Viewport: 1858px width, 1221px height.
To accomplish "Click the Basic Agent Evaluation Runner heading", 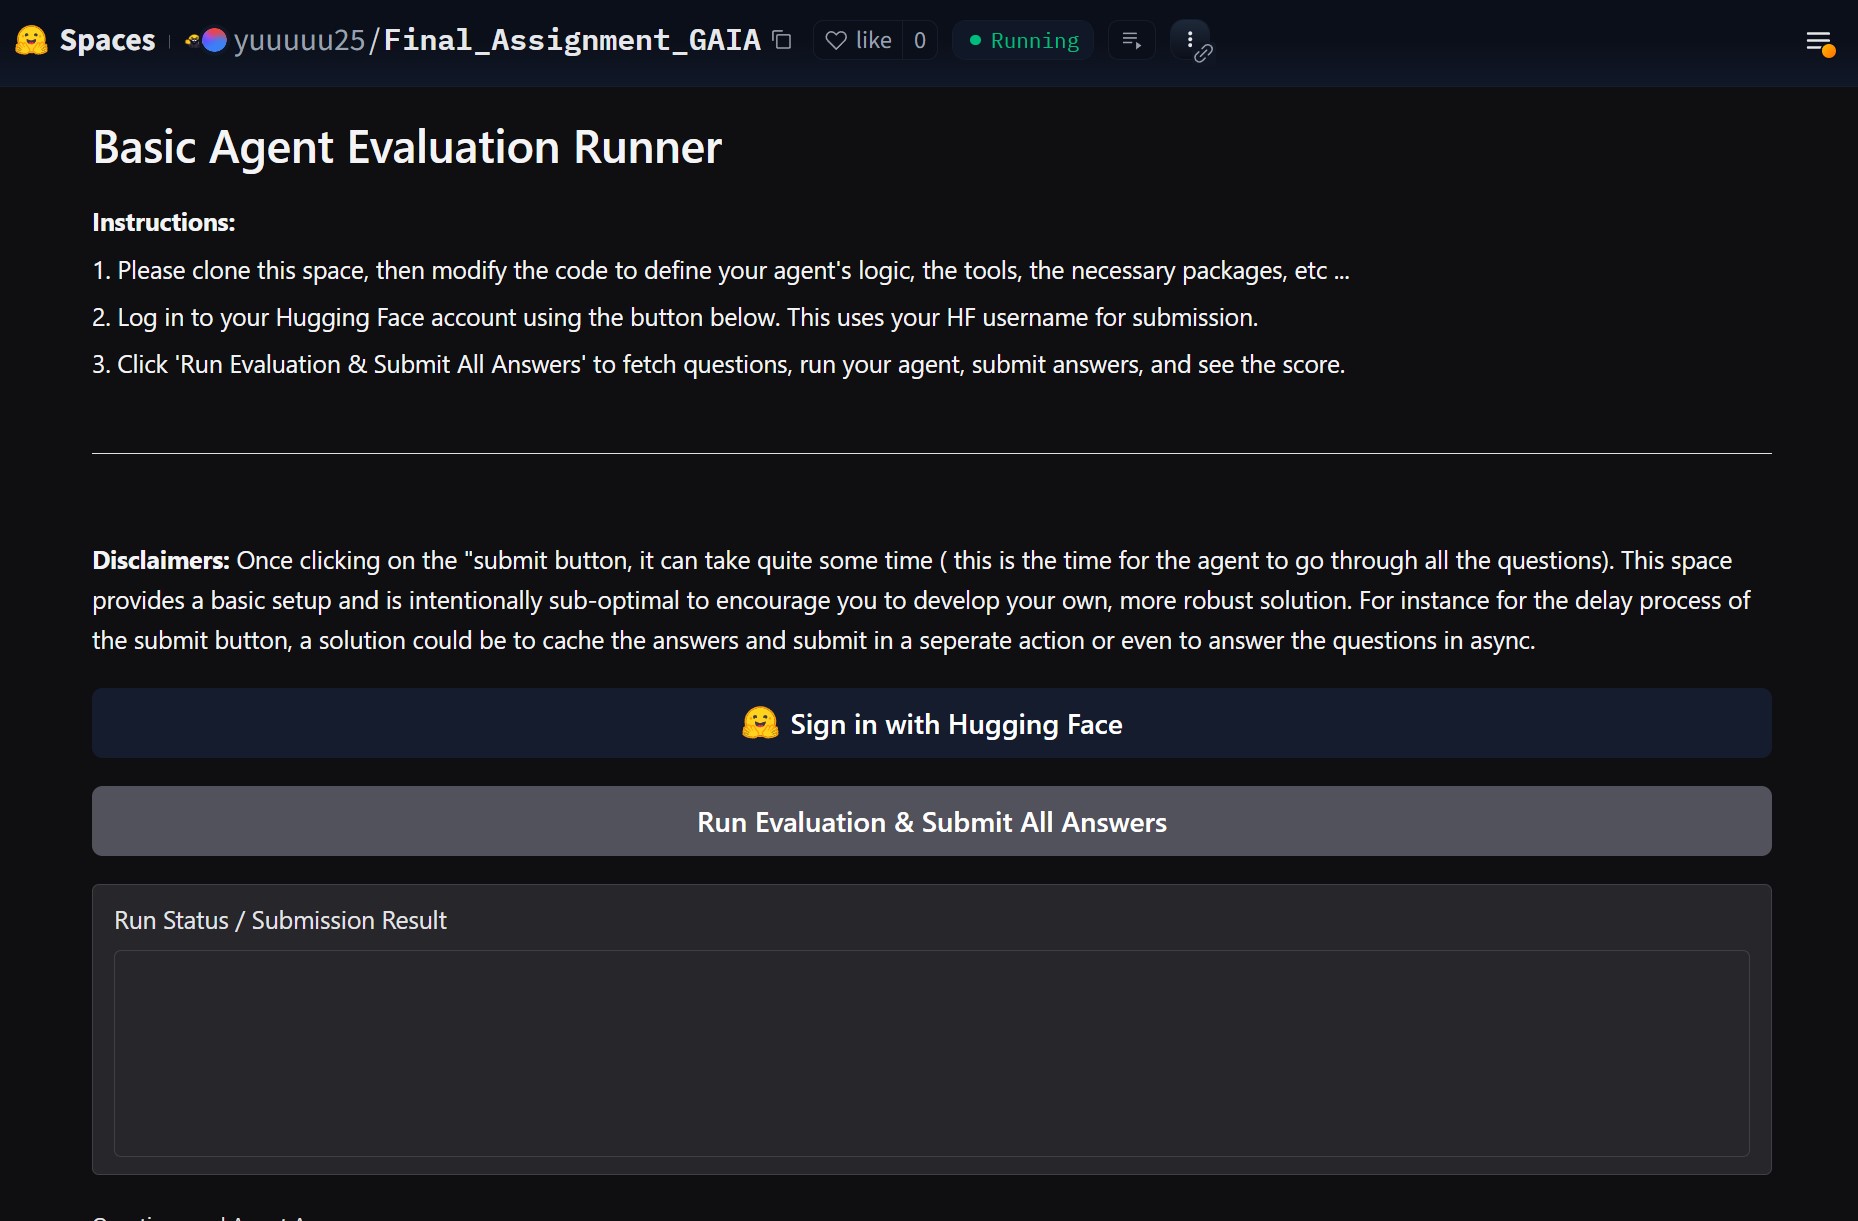I will [407, 147].
